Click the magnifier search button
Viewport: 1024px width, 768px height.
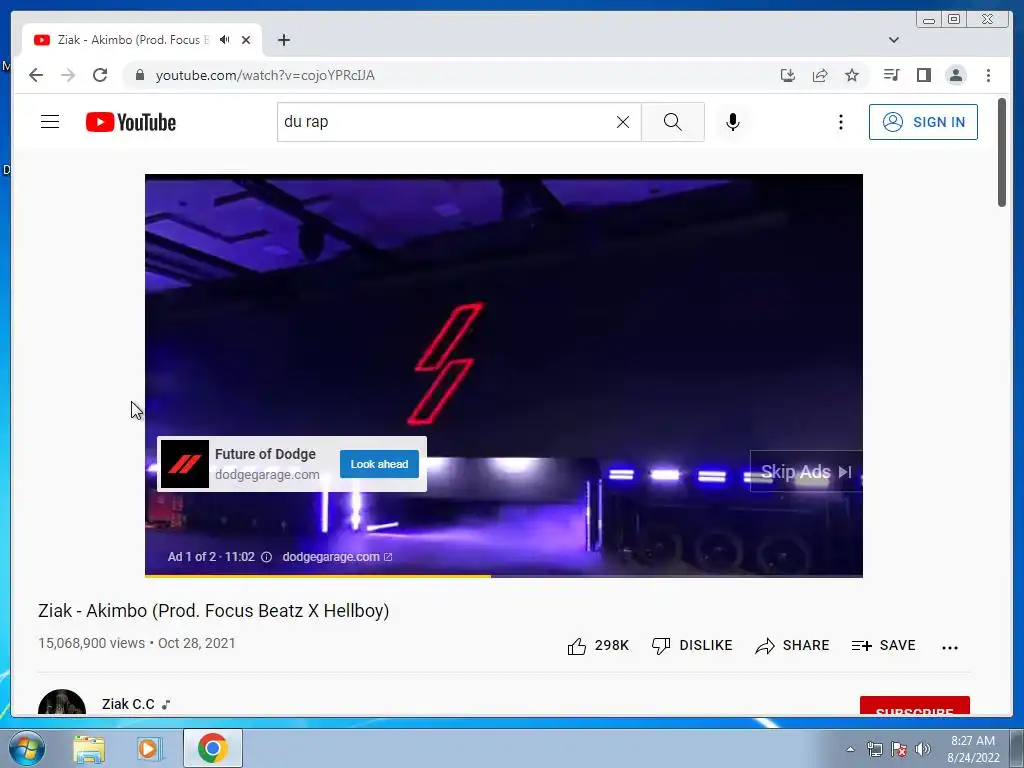[673, 122]
